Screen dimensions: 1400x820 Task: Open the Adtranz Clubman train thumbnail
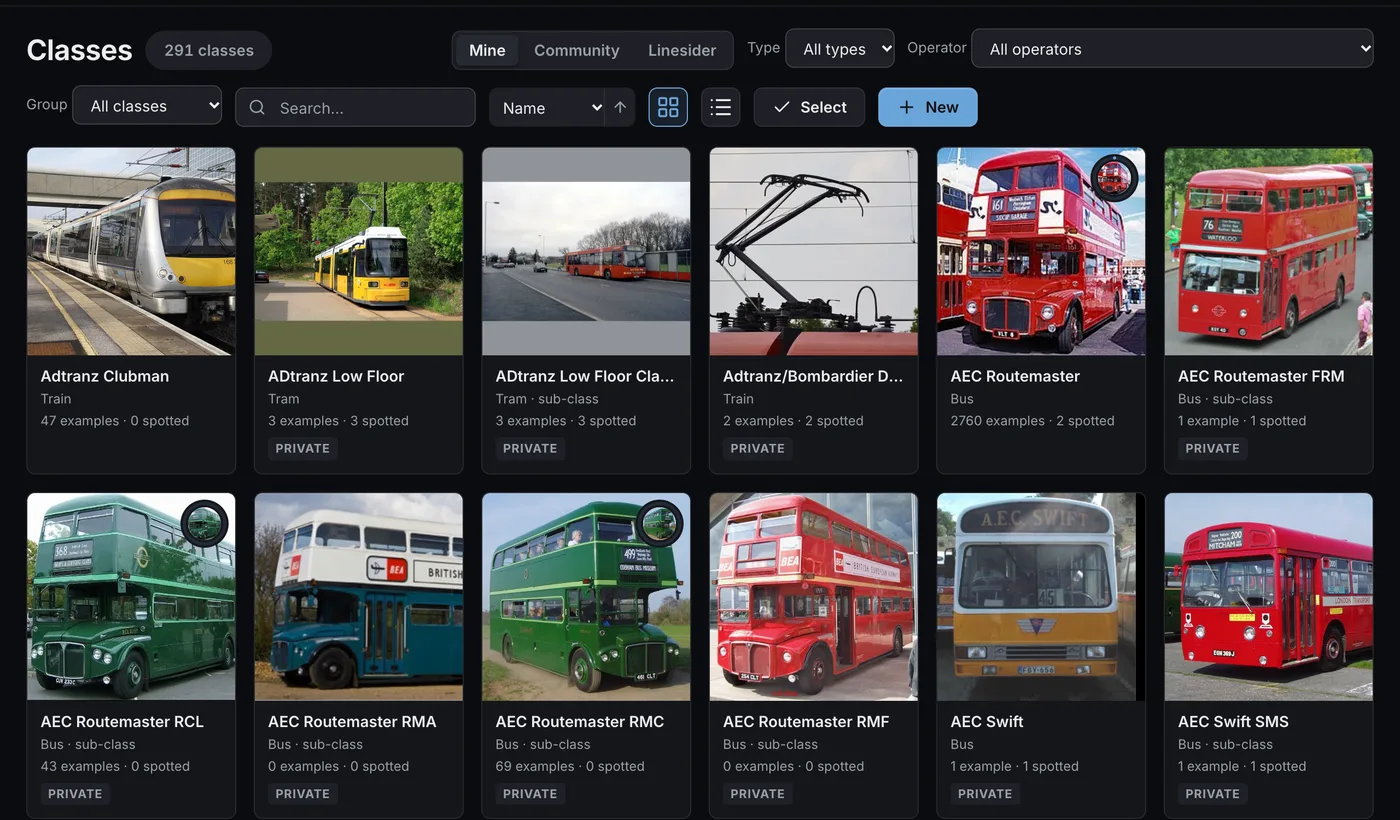click(131, 251)
